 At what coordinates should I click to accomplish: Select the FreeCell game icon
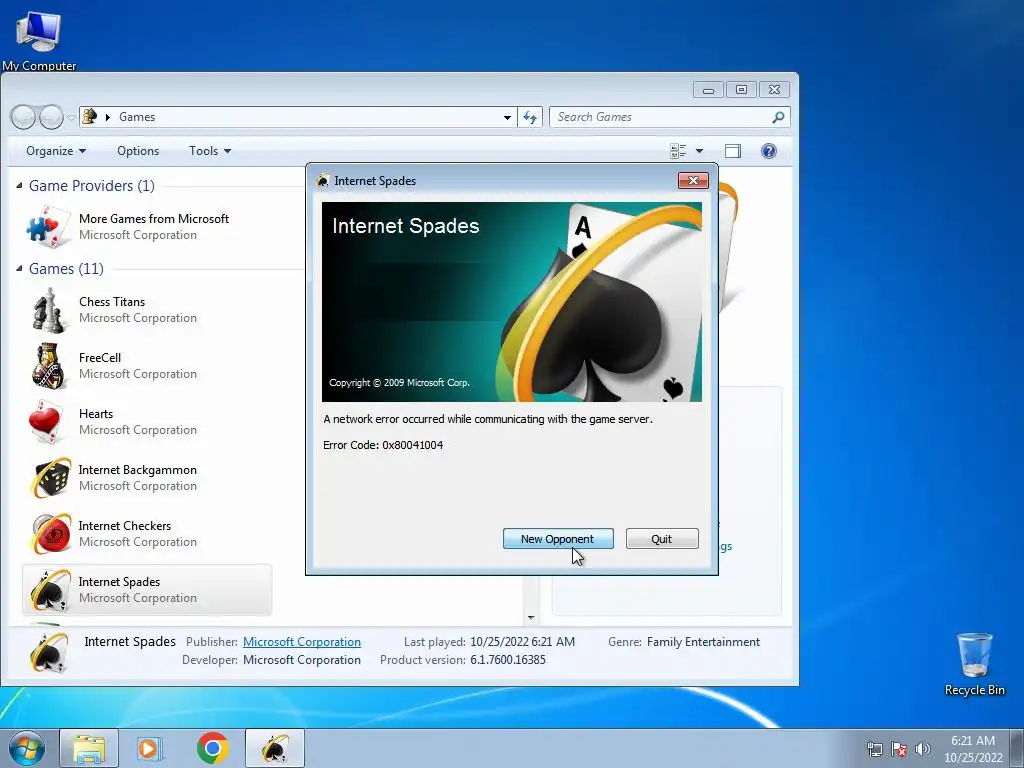pyautogui.click(x=48, y=366)
